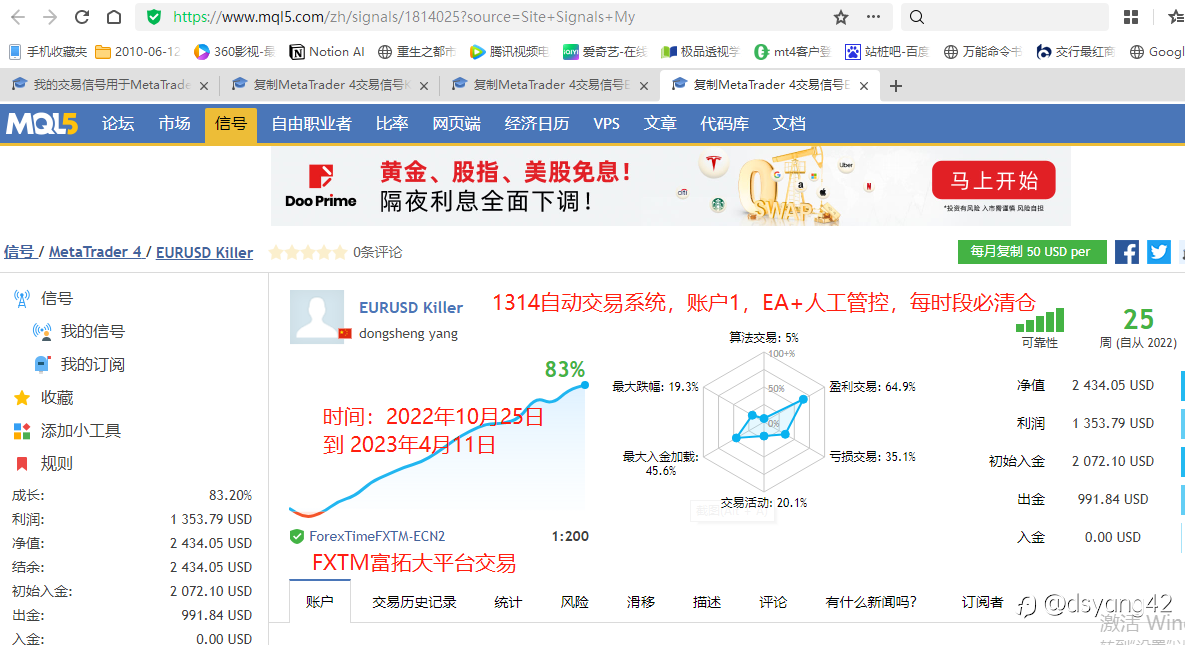Screen dimensions: 1185x645
Task: Switch to the 交易历史记录 tab
Action: [414, 602]
